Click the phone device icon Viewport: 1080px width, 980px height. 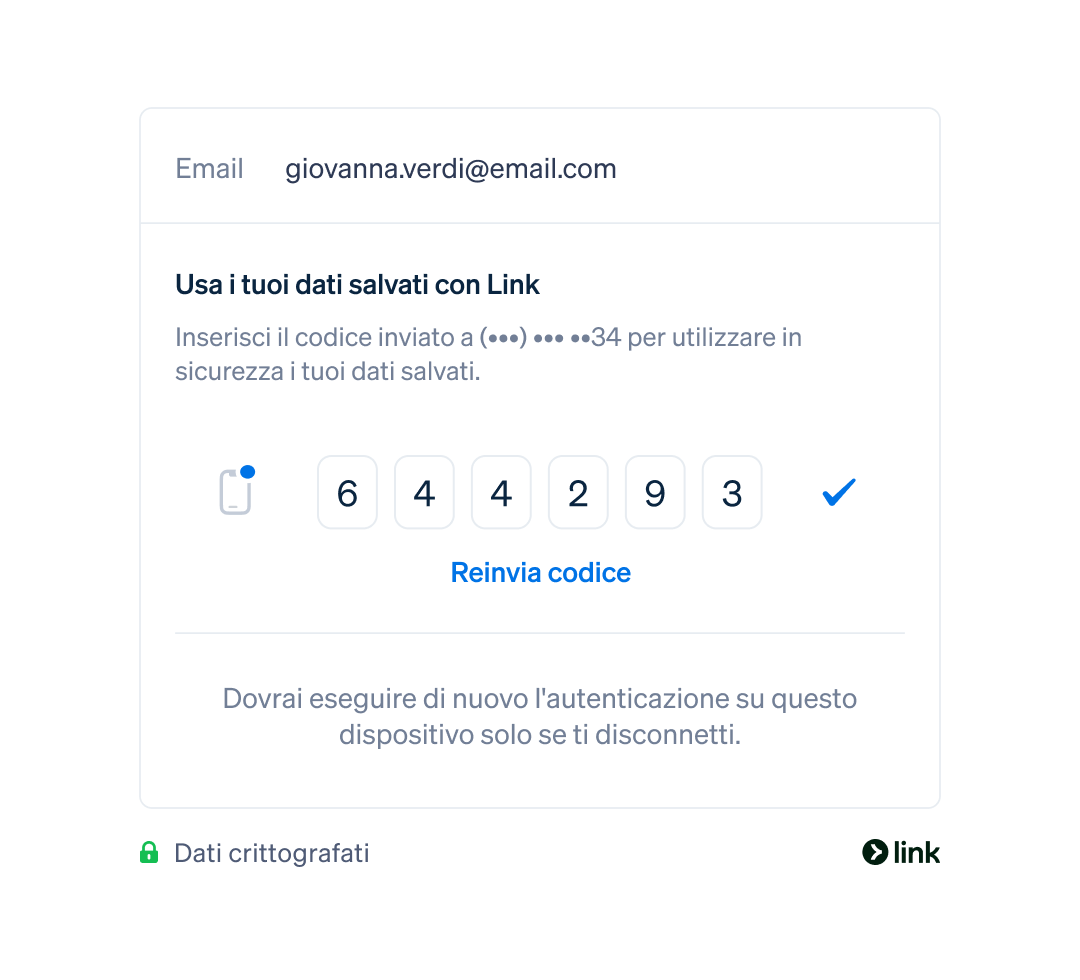[x=235, y=492]
